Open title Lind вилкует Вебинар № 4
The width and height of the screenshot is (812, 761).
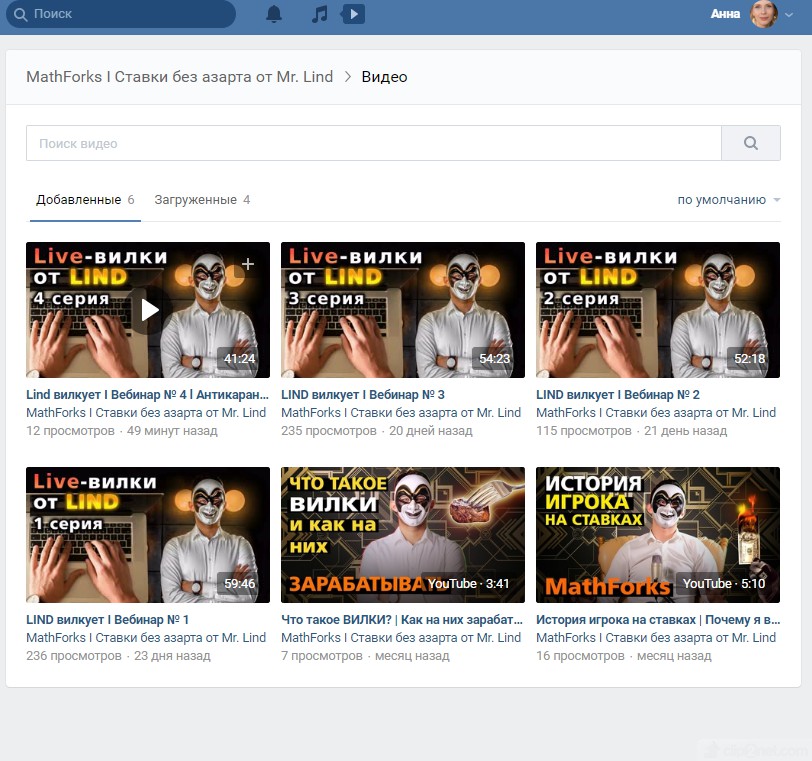[148, 394]
